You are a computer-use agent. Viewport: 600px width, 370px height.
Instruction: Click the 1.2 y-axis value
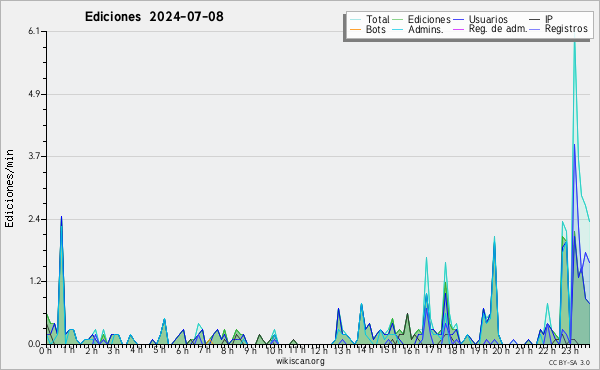click(34, 281)
